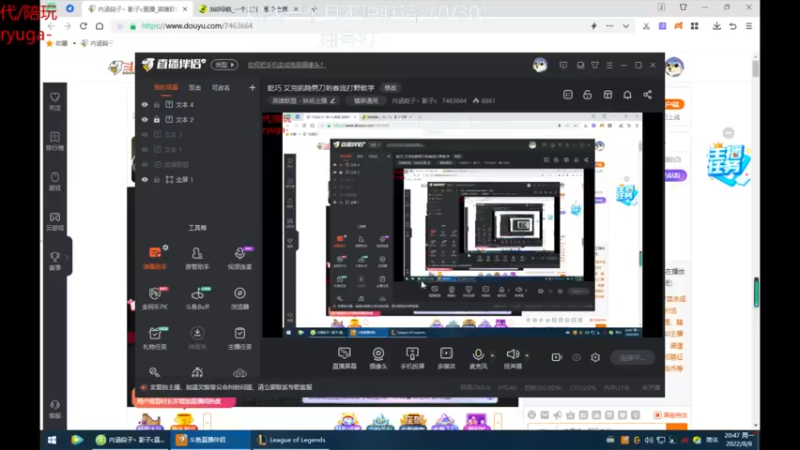Open the 弹幕助手 danmaku assistant tool
Screen dimensions: 800x450
[x=155, y=258]
